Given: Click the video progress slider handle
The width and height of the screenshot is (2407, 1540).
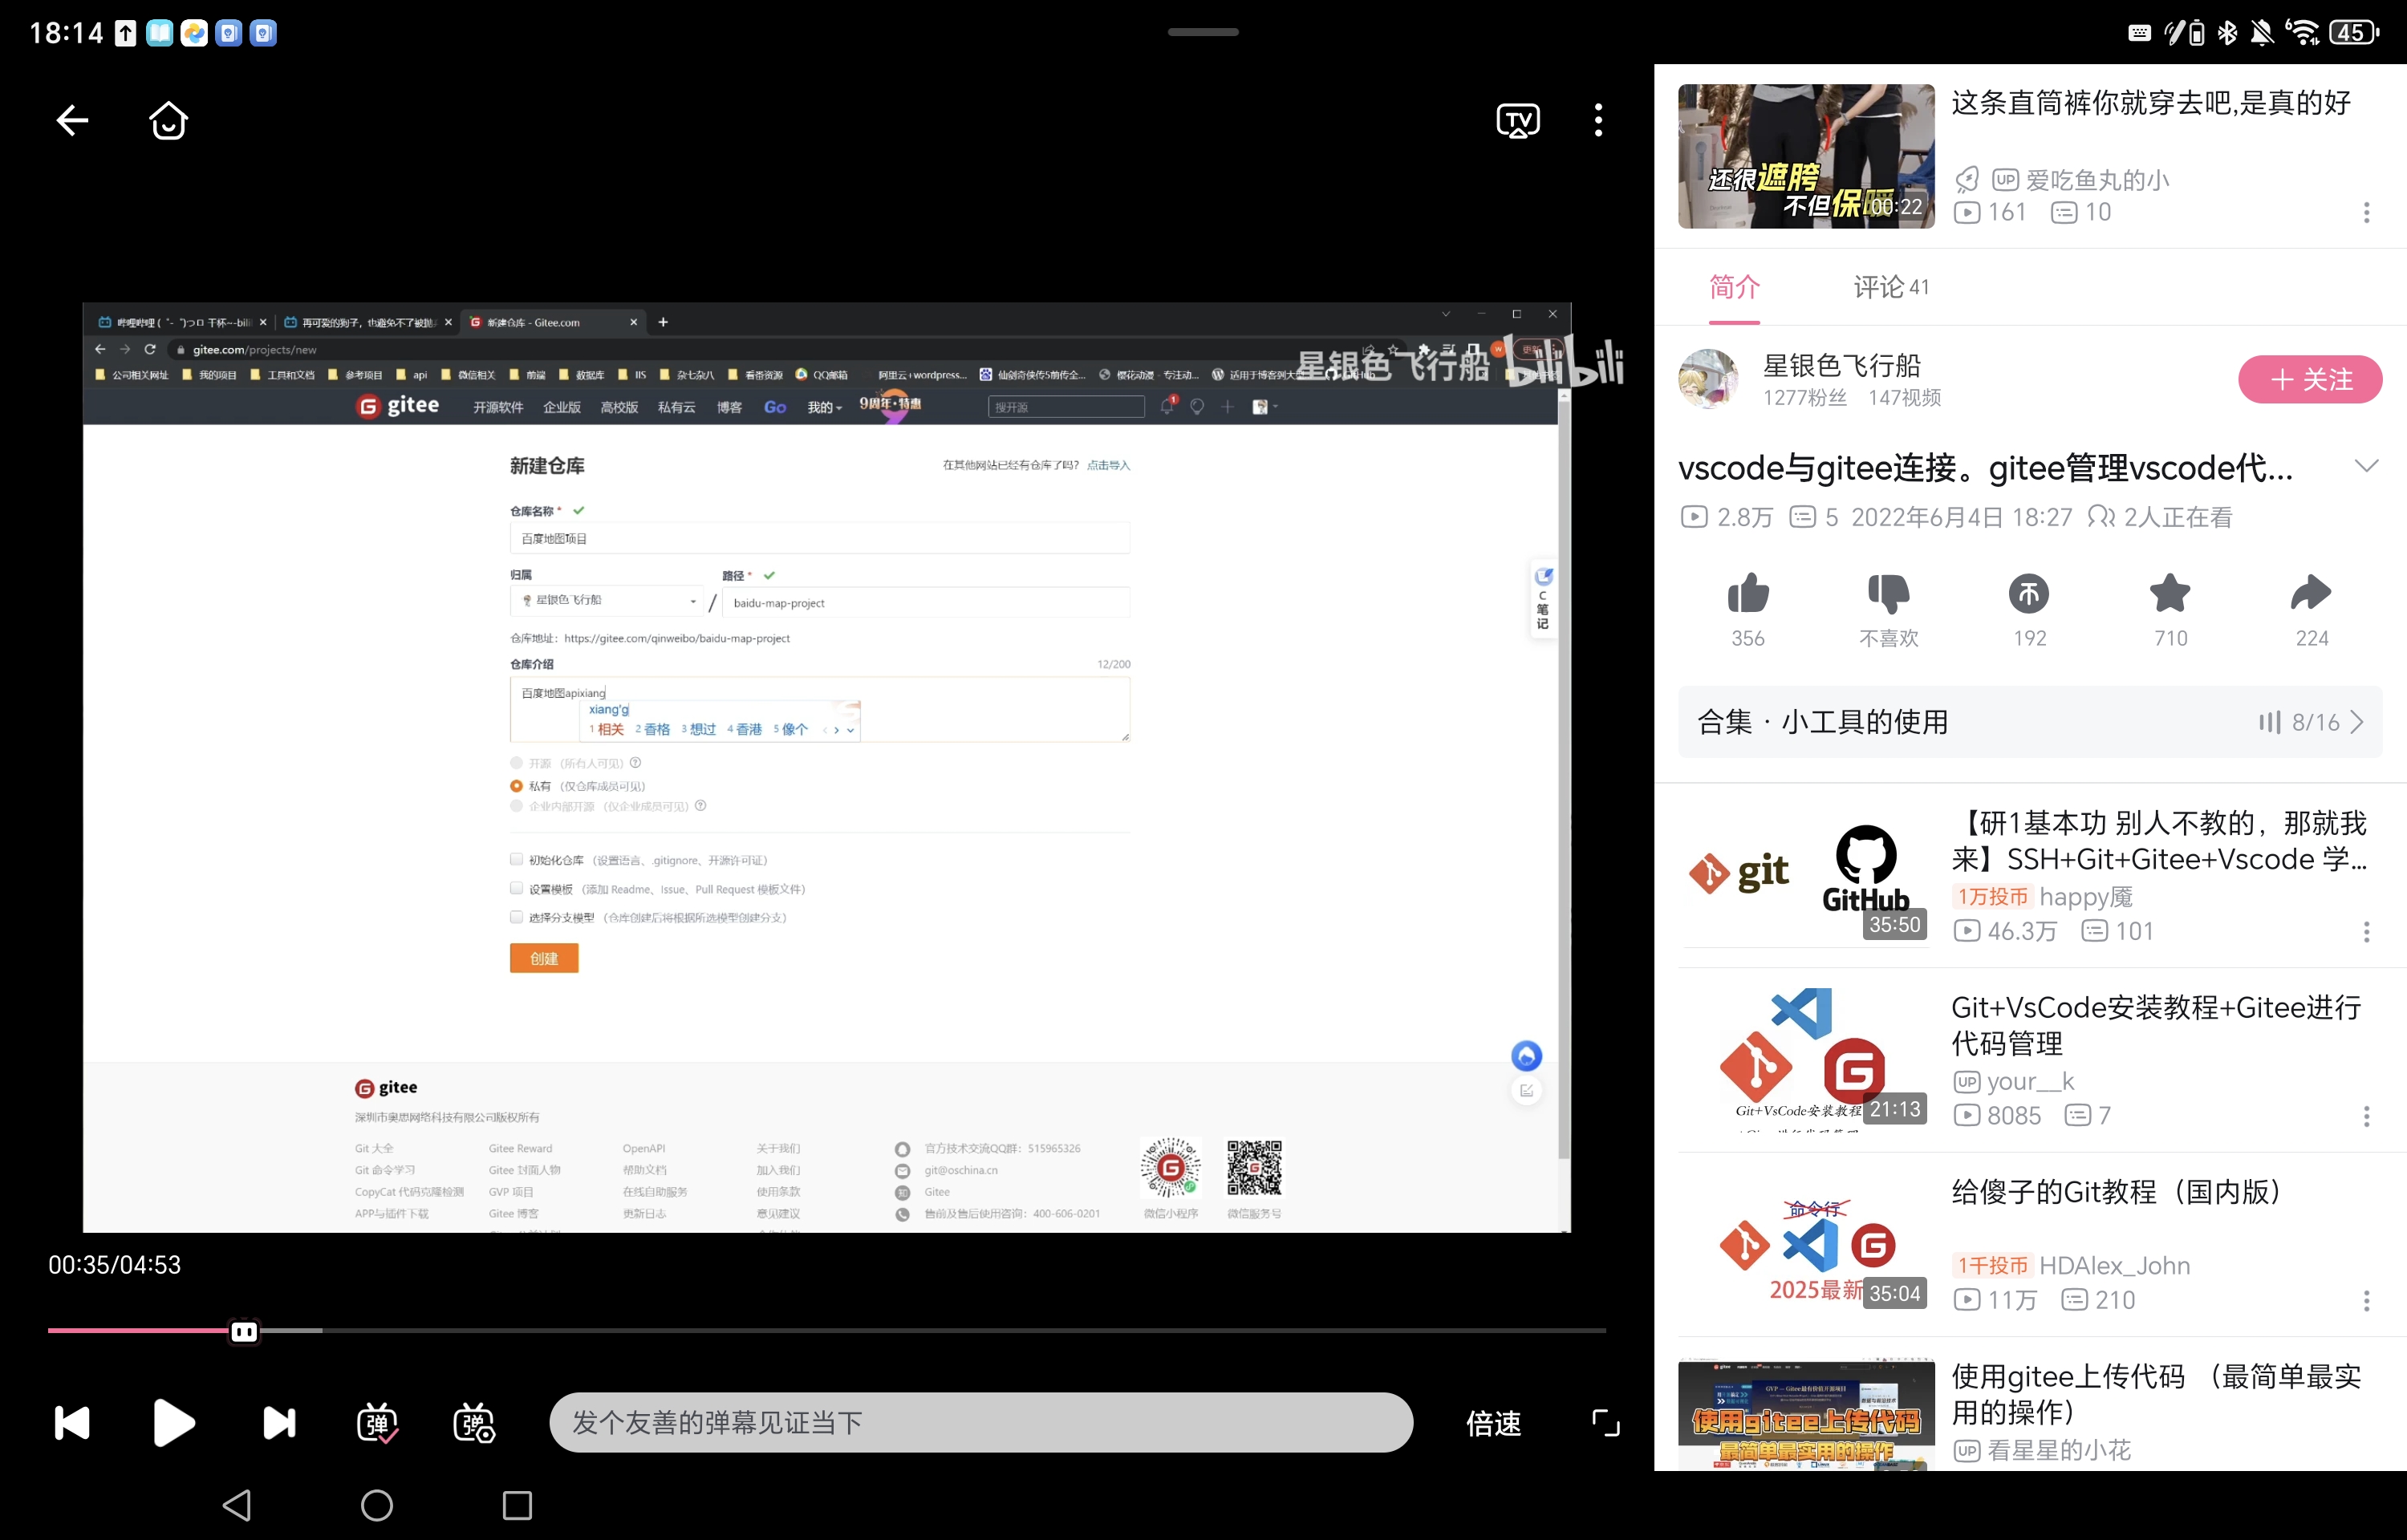Looking at the screenshot, I should pos(243,1331).
